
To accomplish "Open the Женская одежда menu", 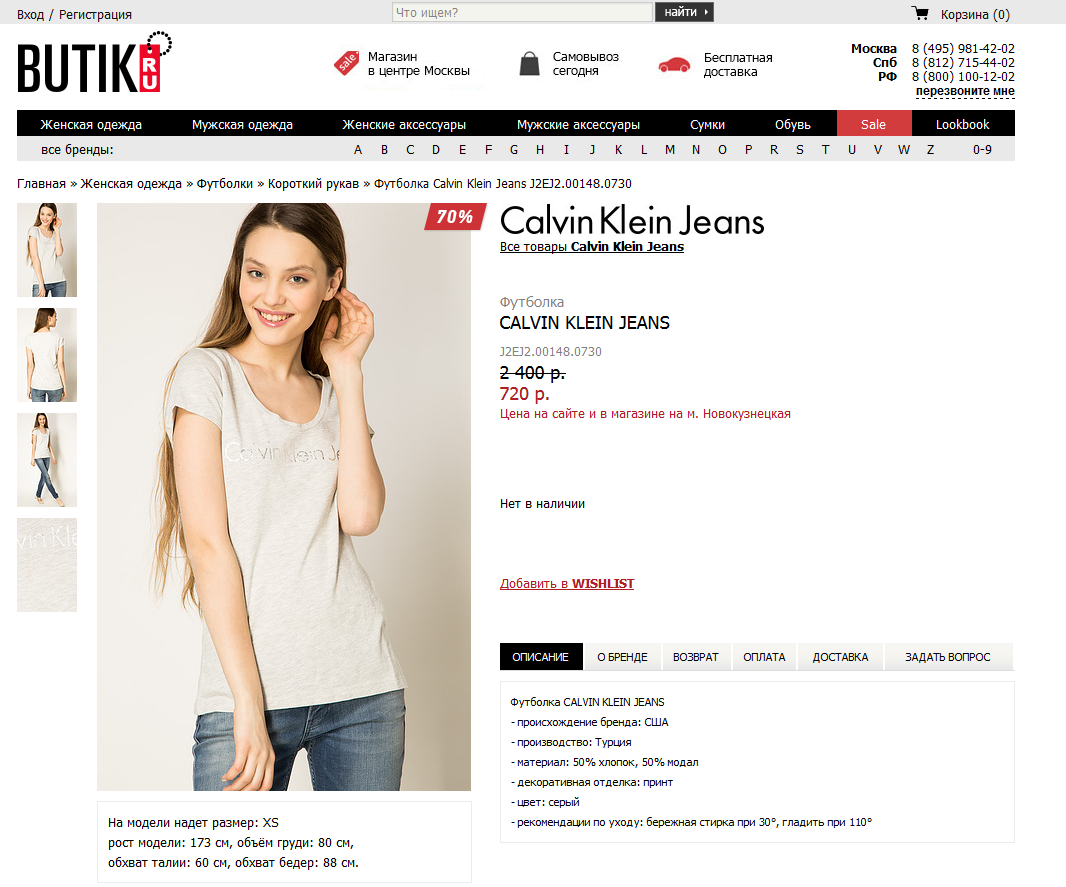I will 91,124.
